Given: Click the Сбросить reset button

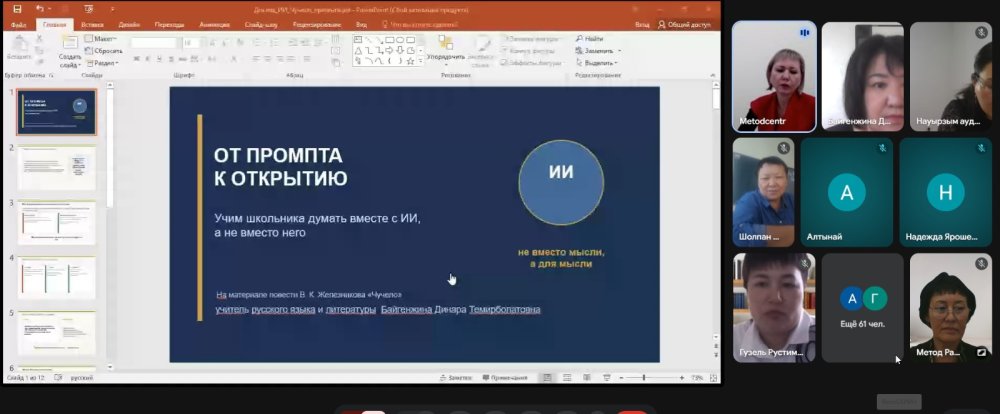Looking at the screenshot, I should tap(104, 50).
